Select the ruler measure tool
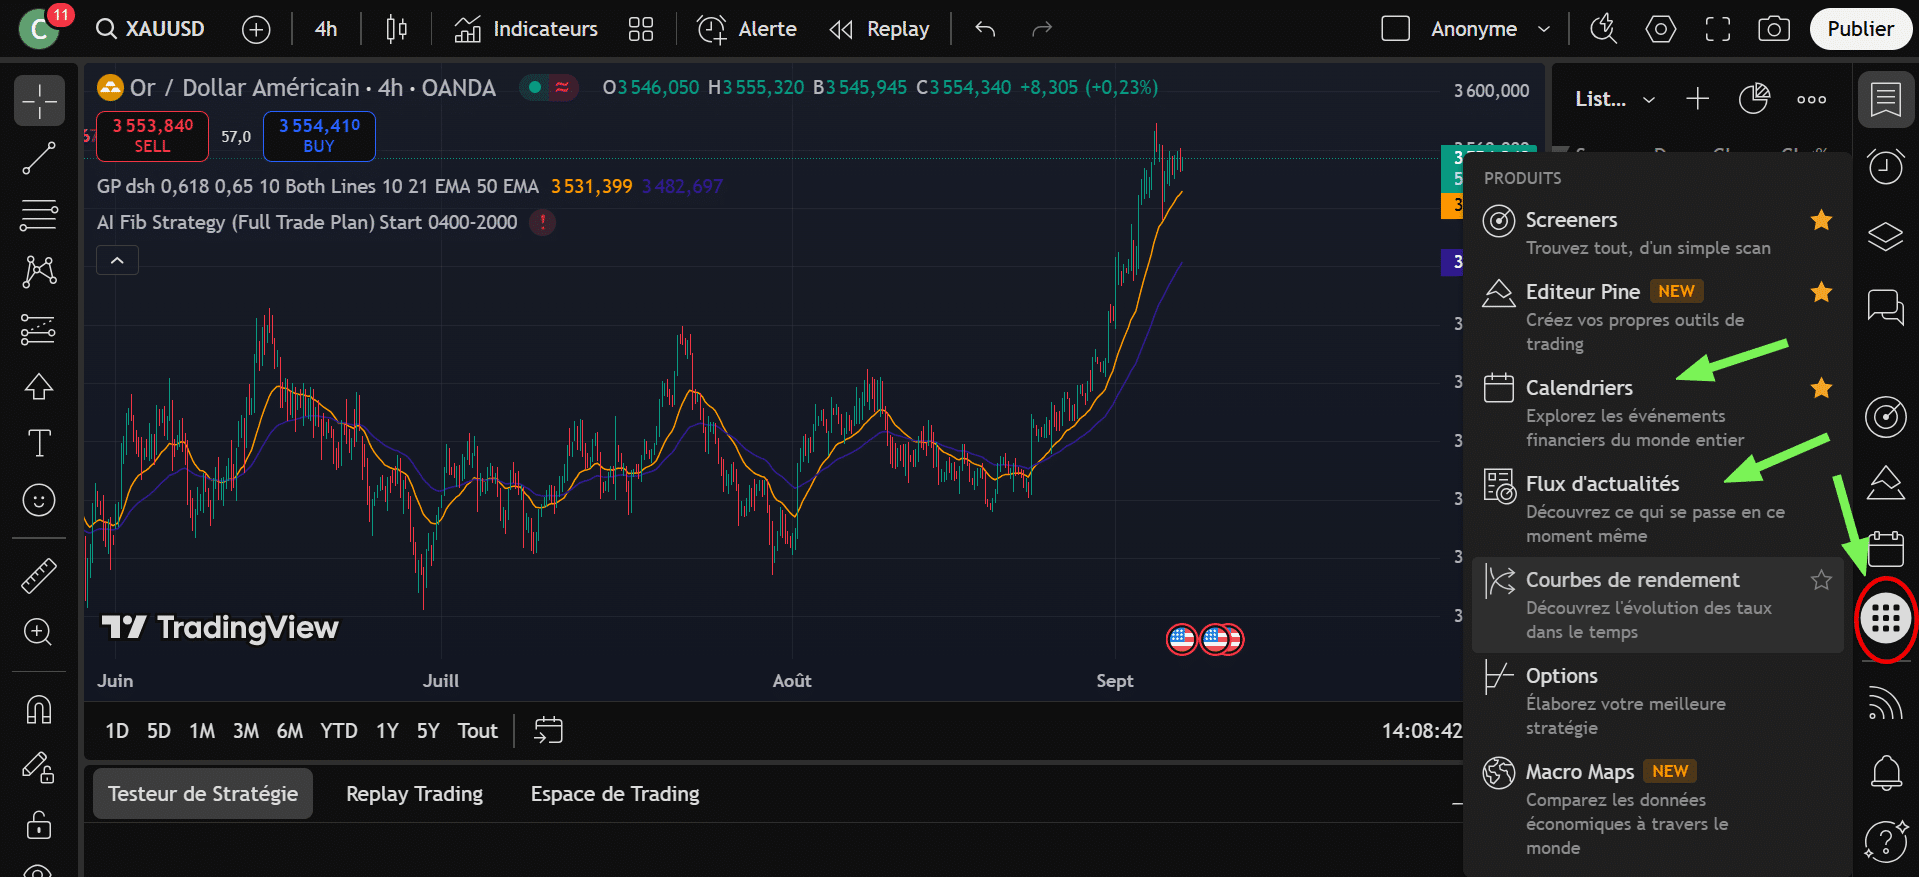 [x=39, y=576]
